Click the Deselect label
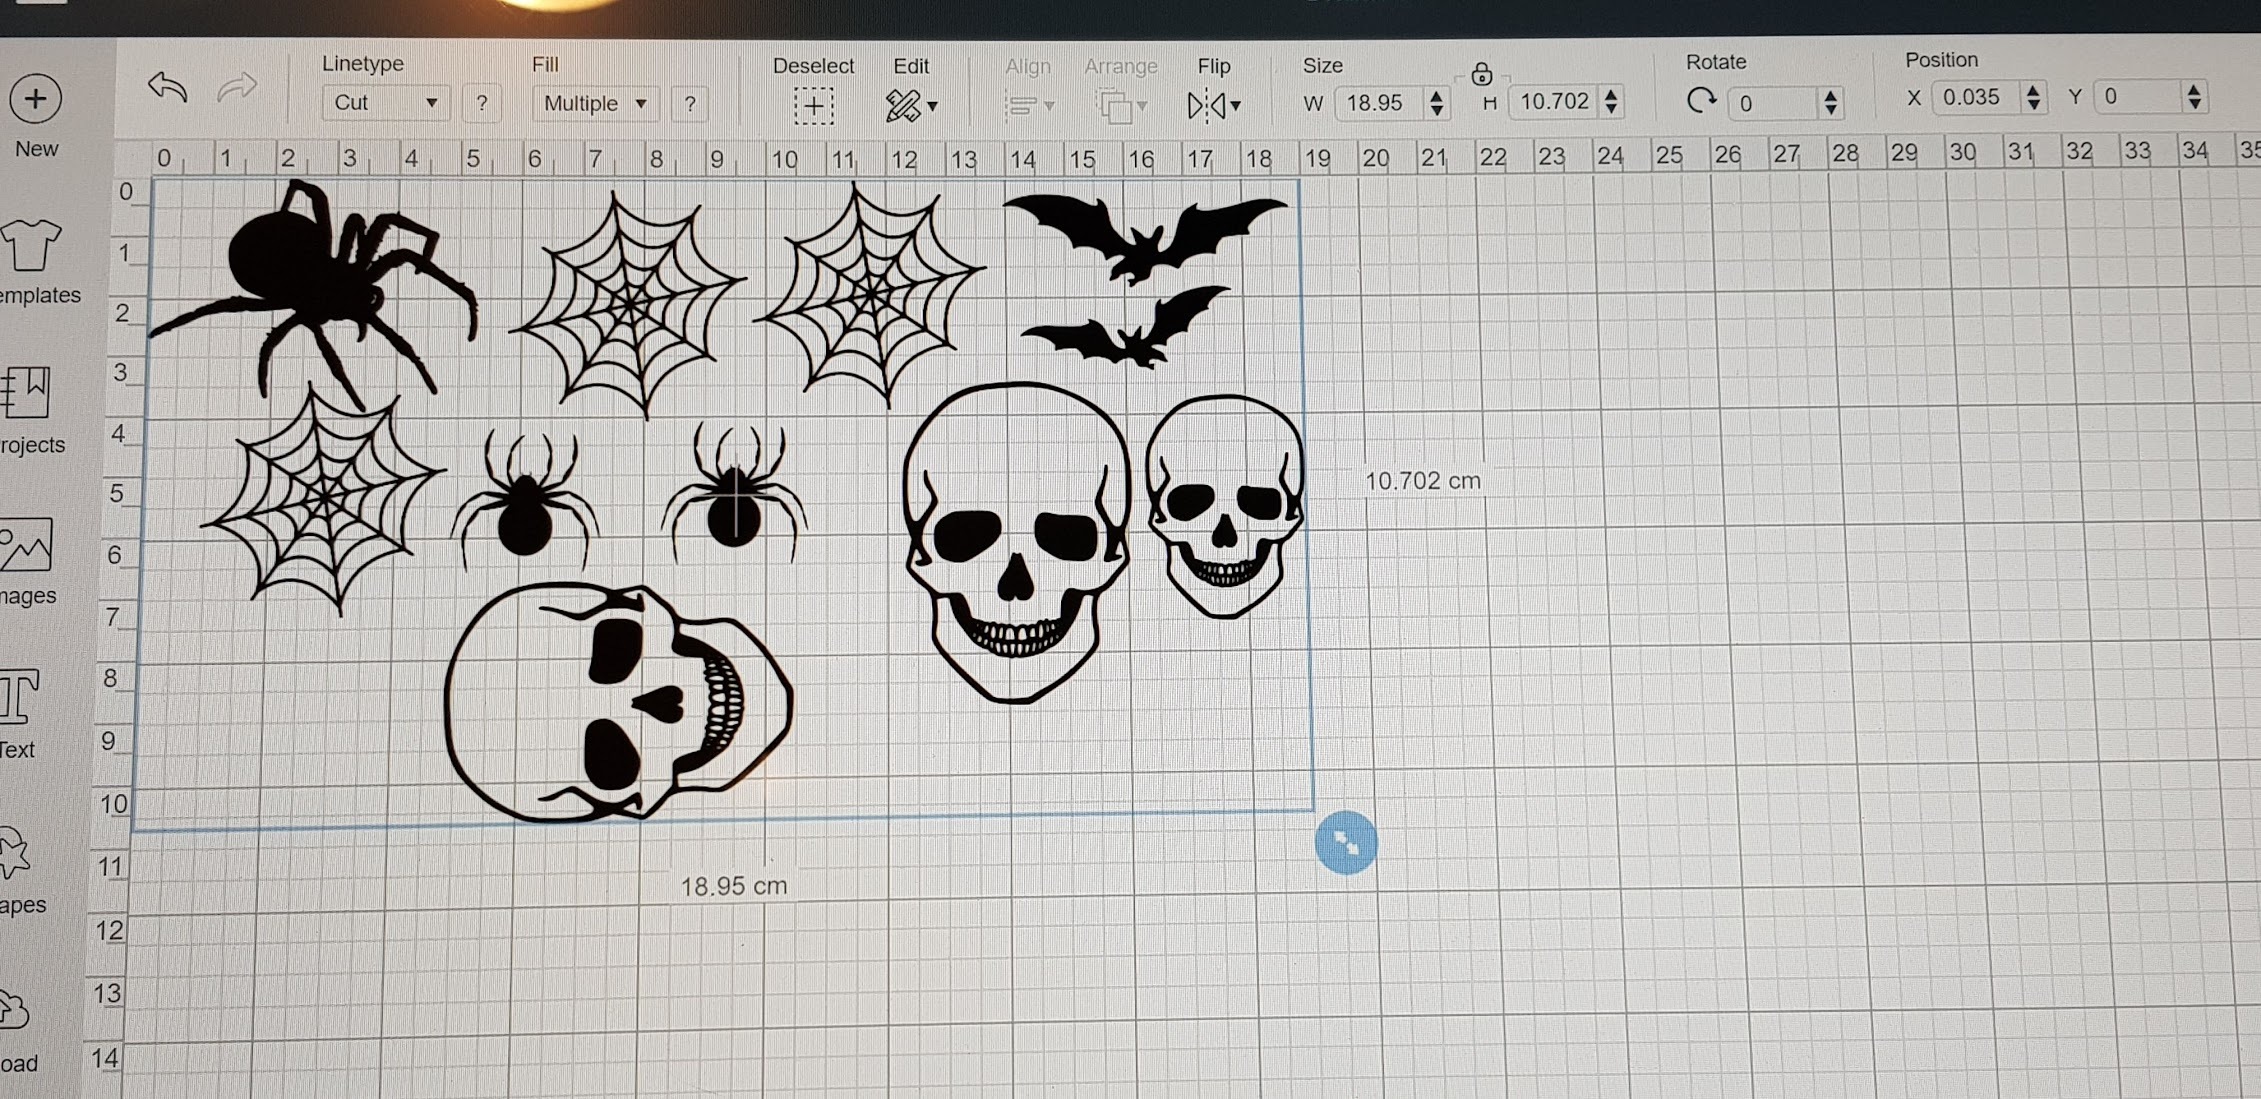The width and height of the screenshot is (2261, 1099). click(x=813, y=66)
